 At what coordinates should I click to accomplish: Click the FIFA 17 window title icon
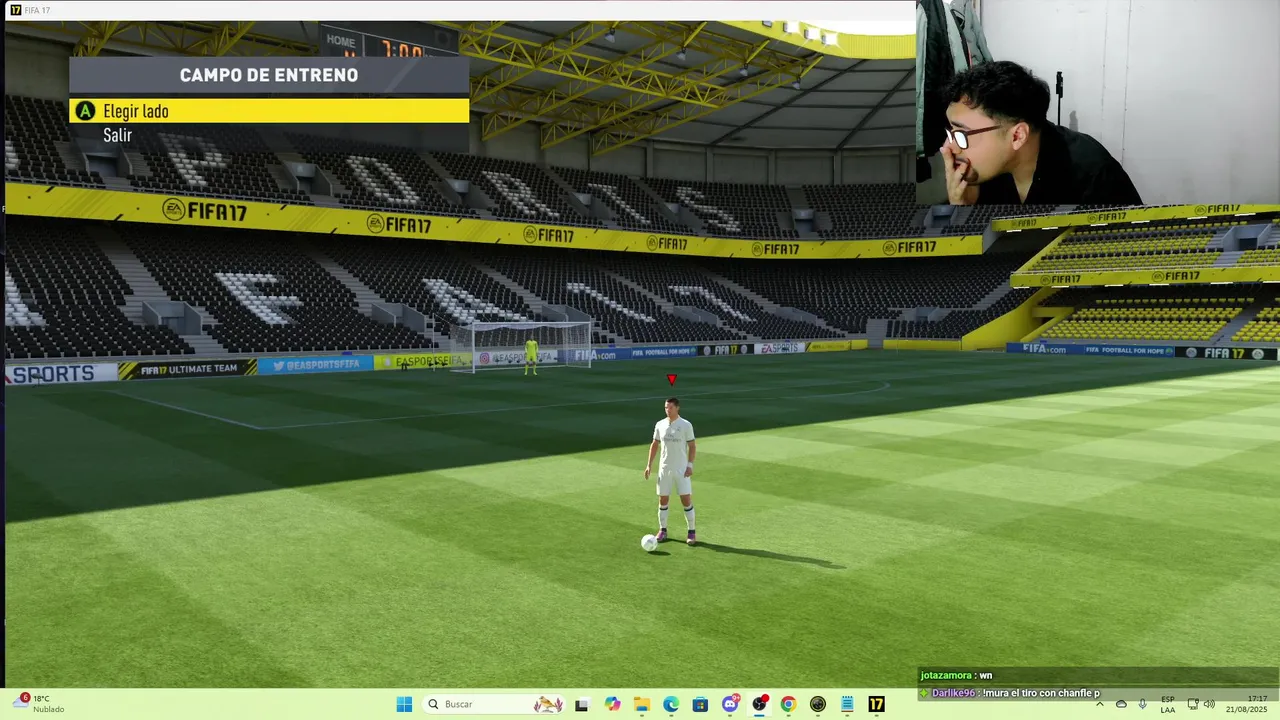pos(15,10)
